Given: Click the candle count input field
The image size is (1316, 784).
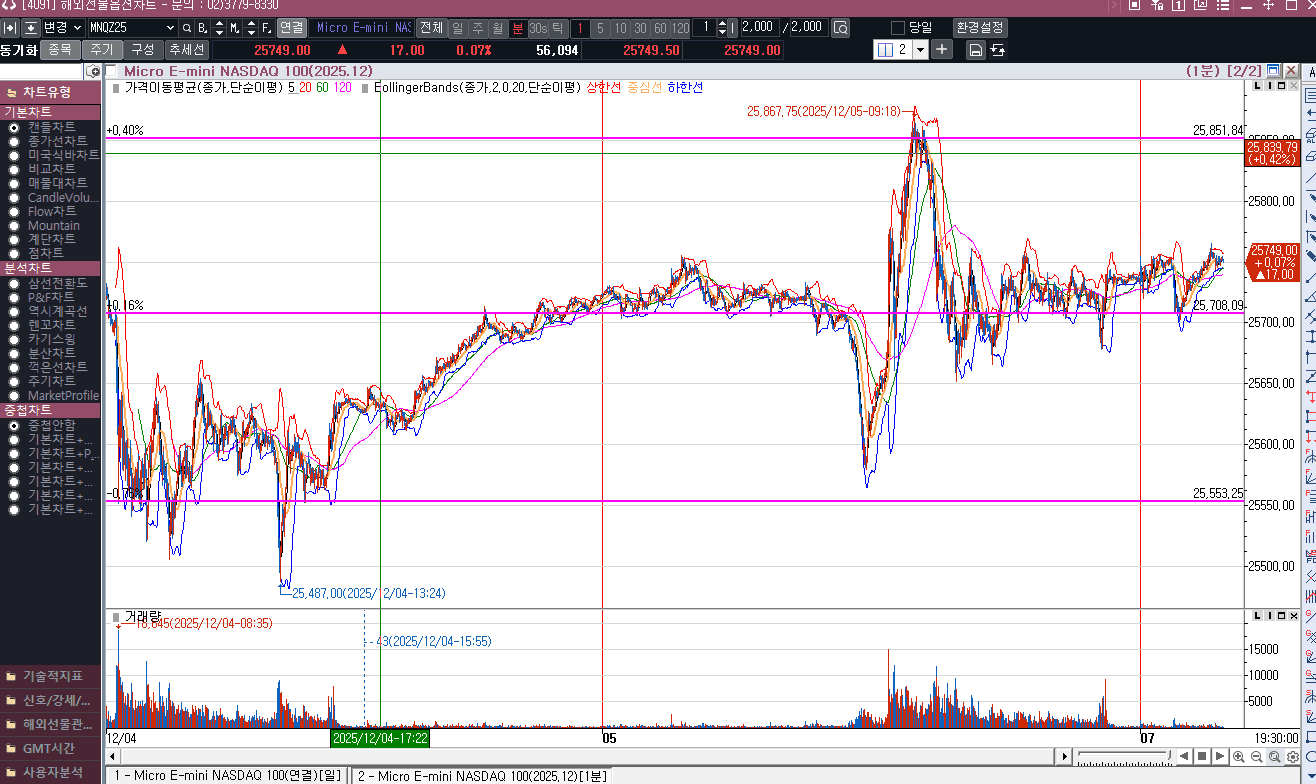Looking at the screenshot, I should pyautogui.click(x=759, y=28).
